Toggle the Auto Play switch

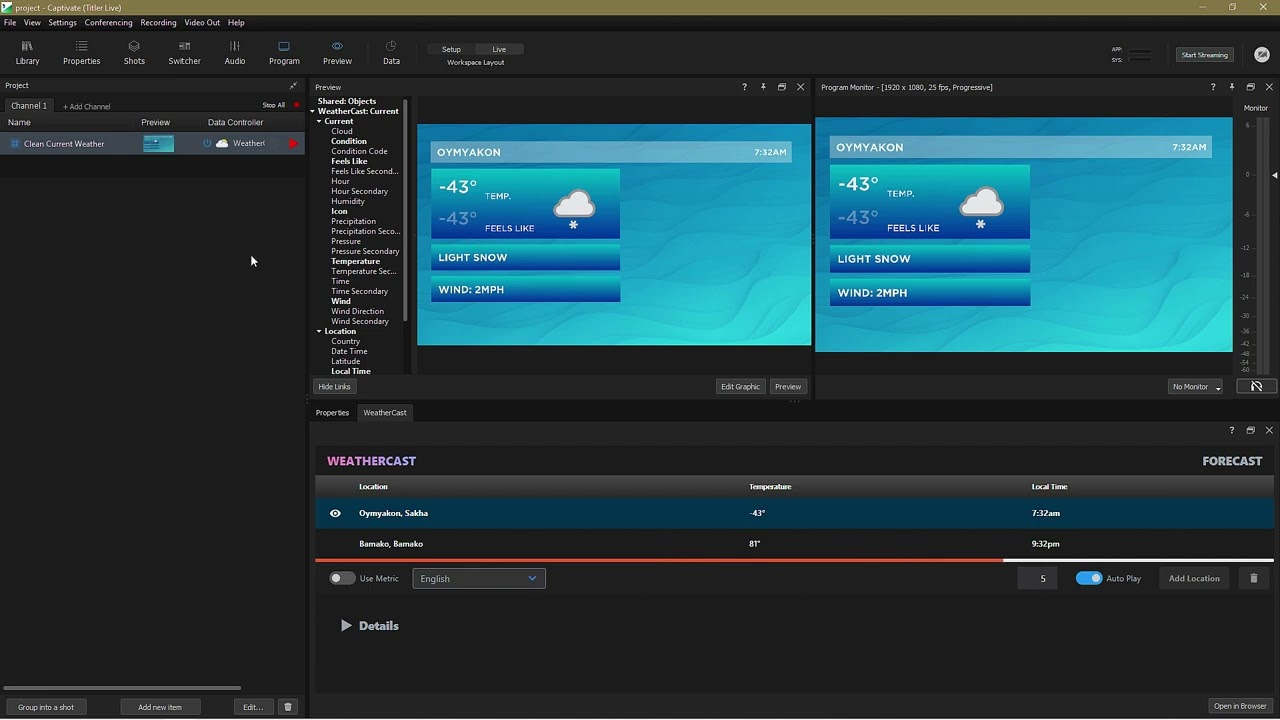click(1088, 578)
